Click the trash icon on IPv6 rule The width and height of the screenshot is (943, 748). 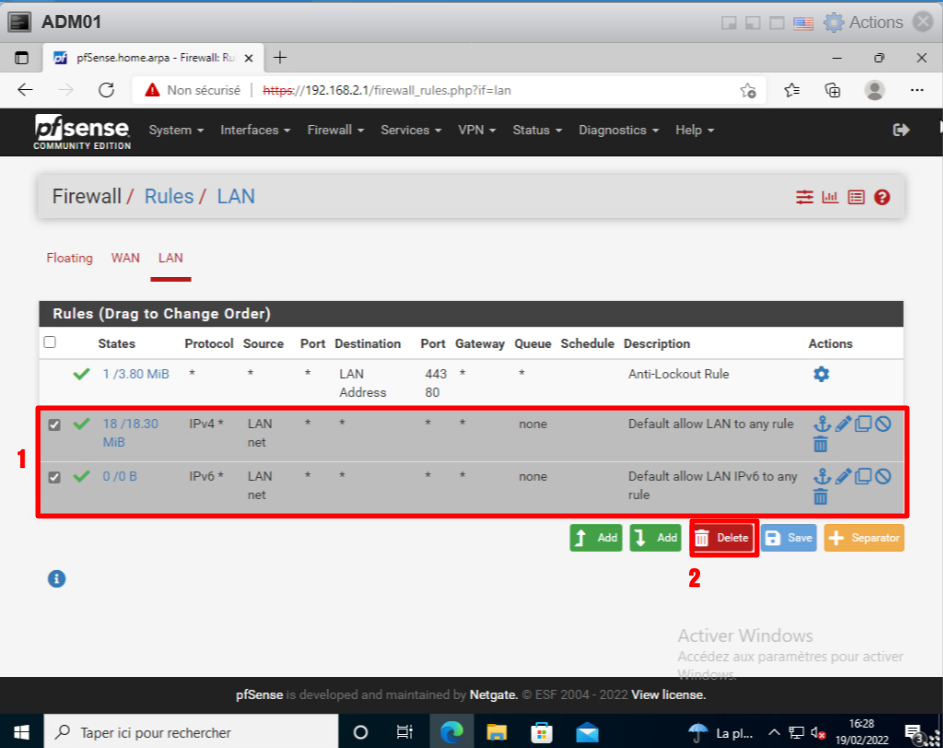[821, 497]
